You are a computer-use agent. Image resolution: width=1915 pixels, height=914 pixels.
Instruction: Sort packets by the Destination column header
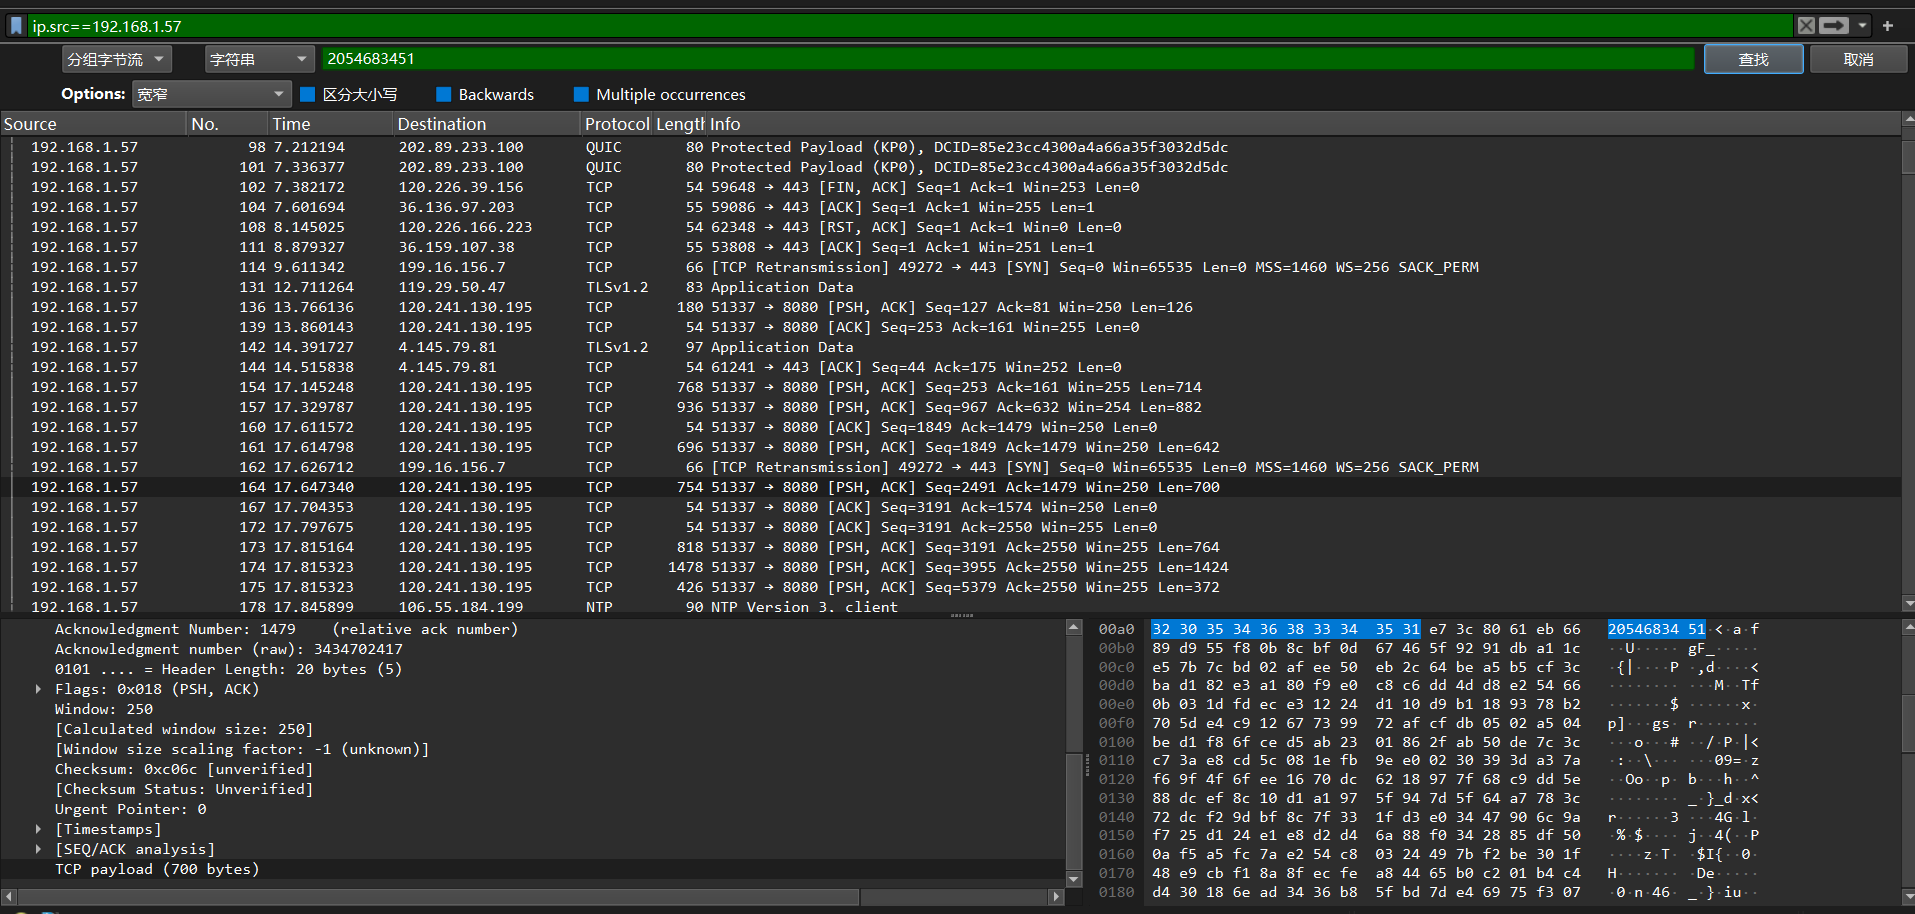click(x=441, y=124)
